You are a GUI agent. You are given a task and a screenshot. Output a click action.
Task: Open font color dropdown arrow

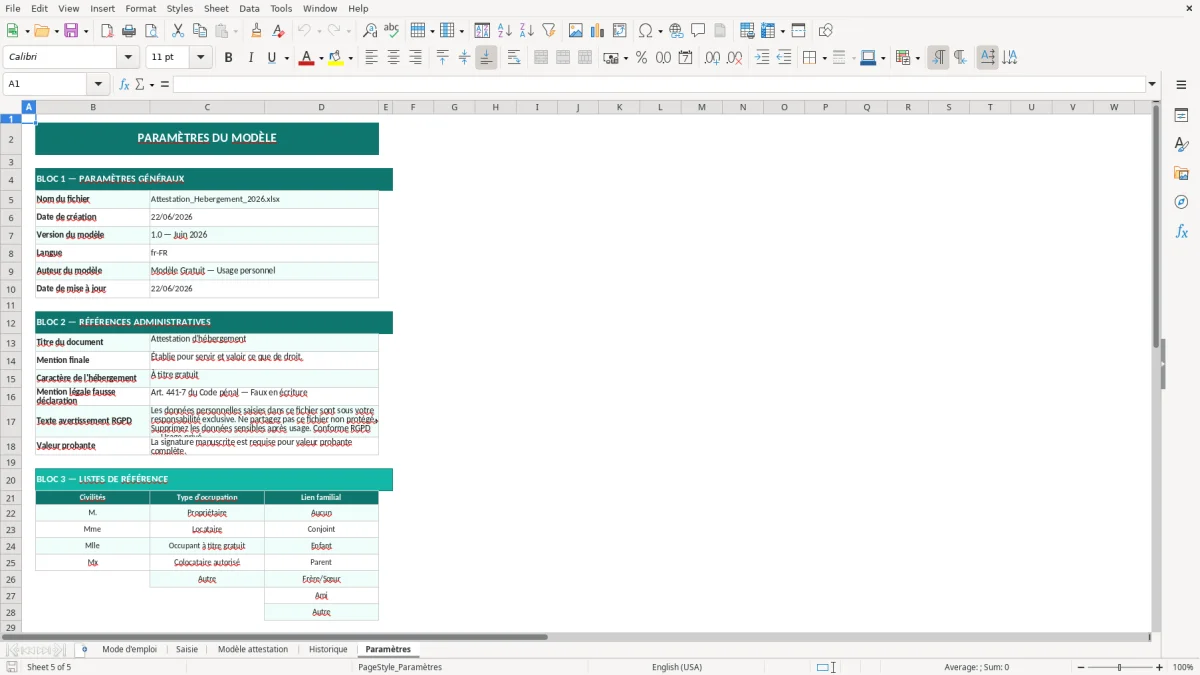[320, 58]
